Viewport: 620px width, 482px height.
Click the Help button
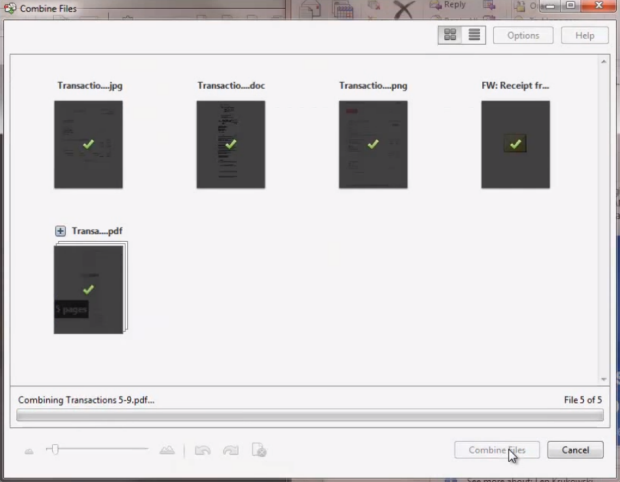point(584,35)
